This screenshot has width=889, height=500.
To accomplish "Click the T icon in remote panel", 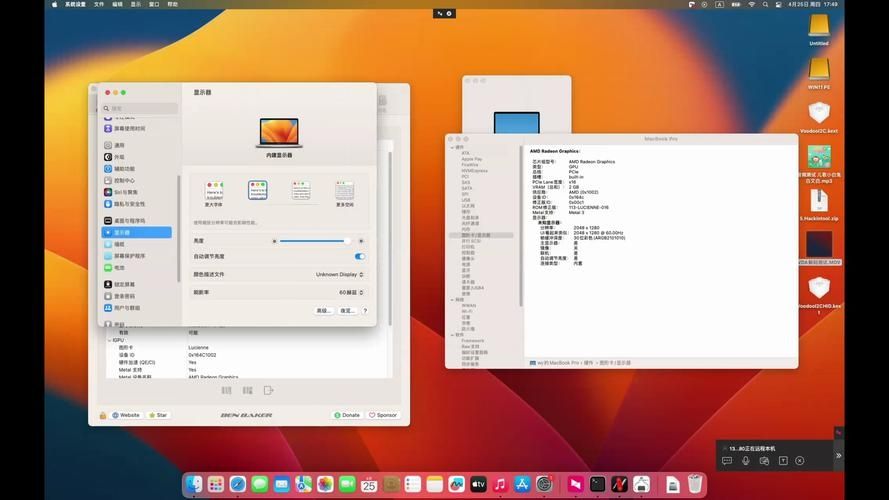I will [783, 461].
